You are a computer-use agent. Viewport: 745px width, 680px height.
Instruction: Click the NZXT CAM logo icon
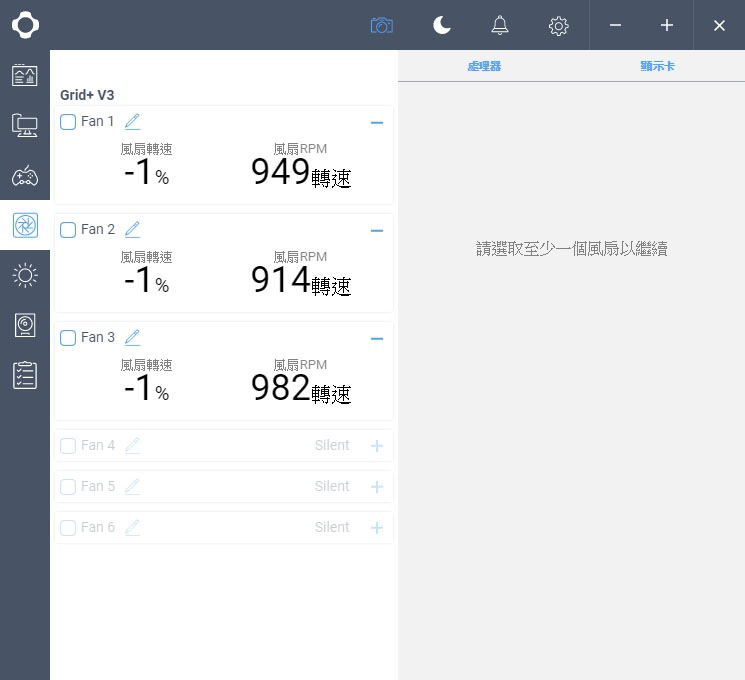point(25,25)
